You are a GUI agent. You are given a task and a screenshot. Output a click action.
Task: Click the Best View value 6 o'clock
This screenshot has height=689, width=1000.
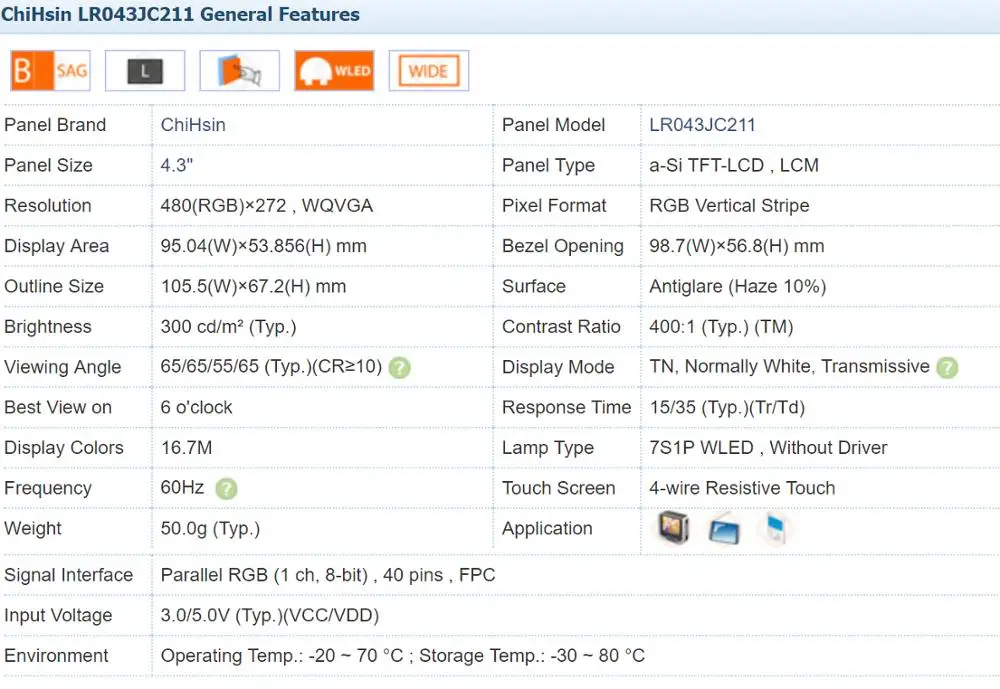196,407
